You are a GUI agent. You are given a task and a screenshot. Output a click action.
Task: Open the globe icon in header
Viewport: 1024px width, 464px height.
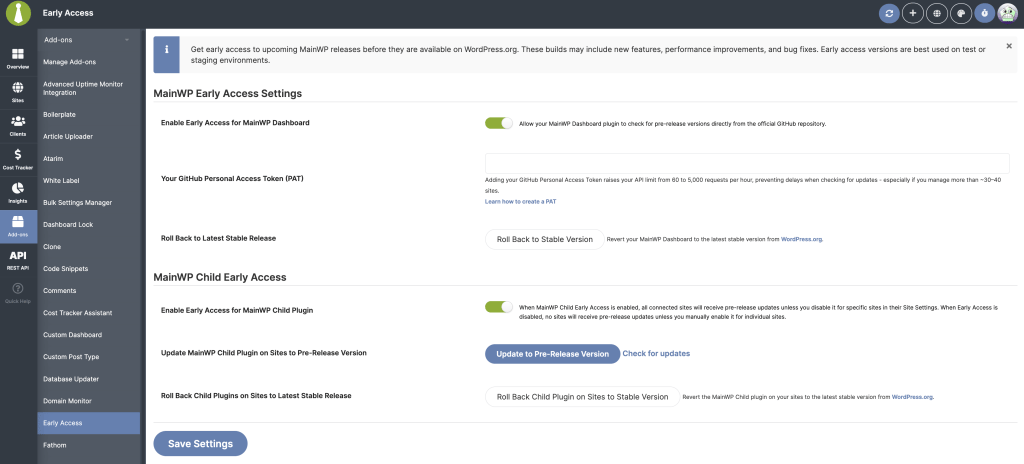[x=937, y=13]
